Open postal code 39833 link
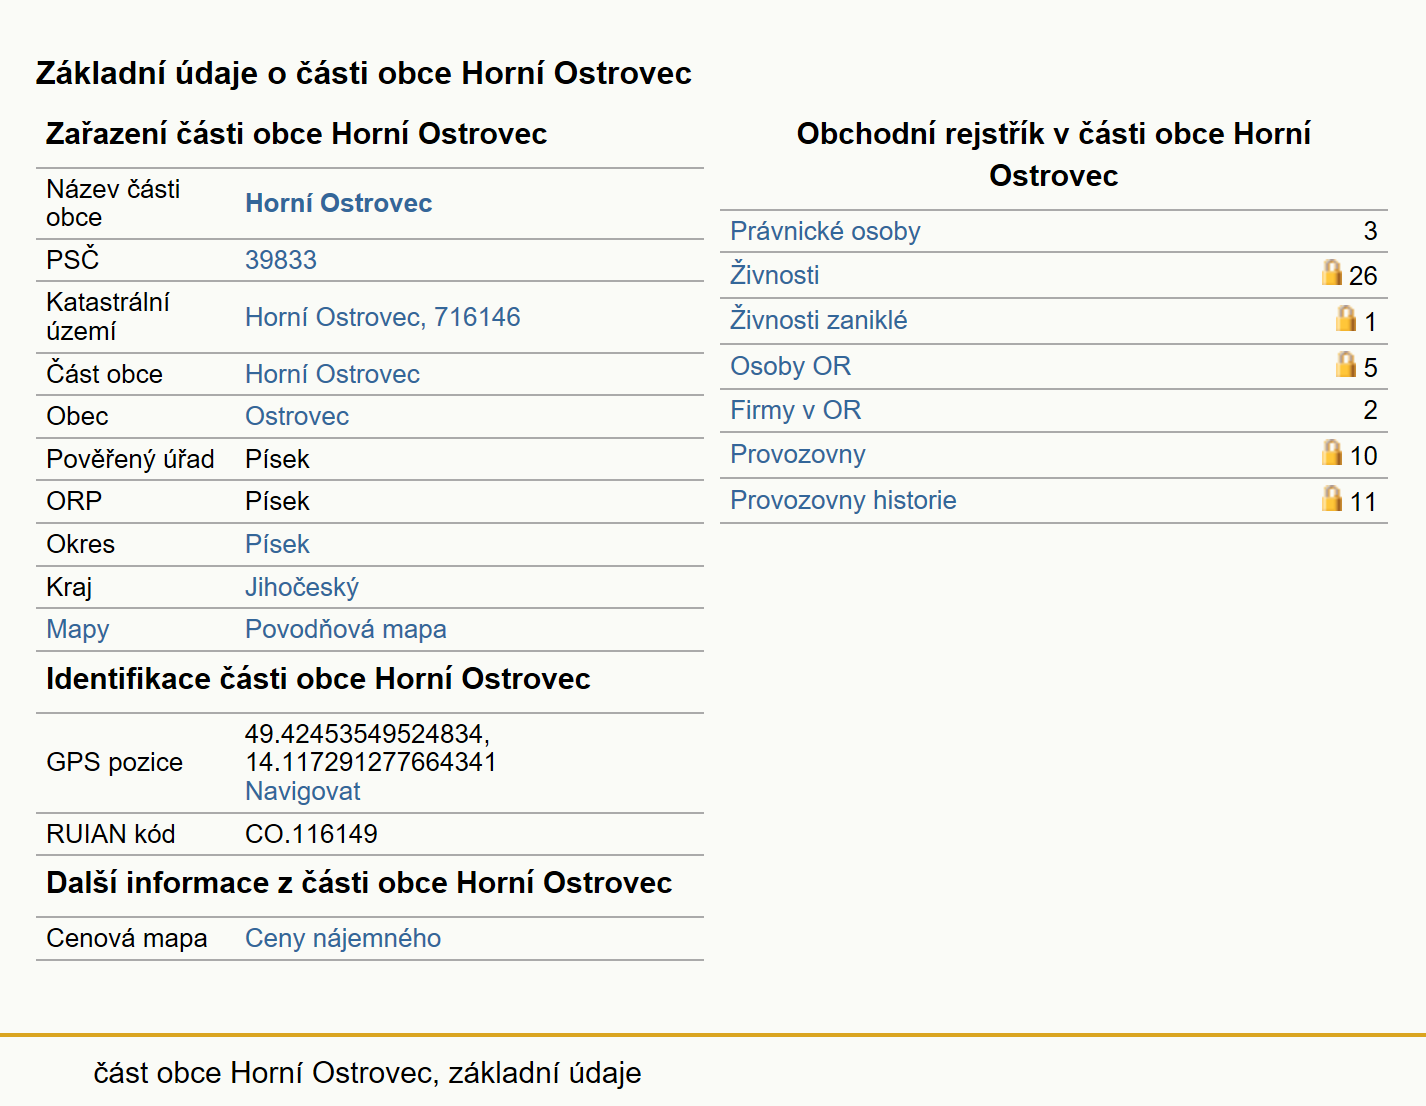The width and height of the screenshot is (1426, 1106). click(x=281, y=260)
